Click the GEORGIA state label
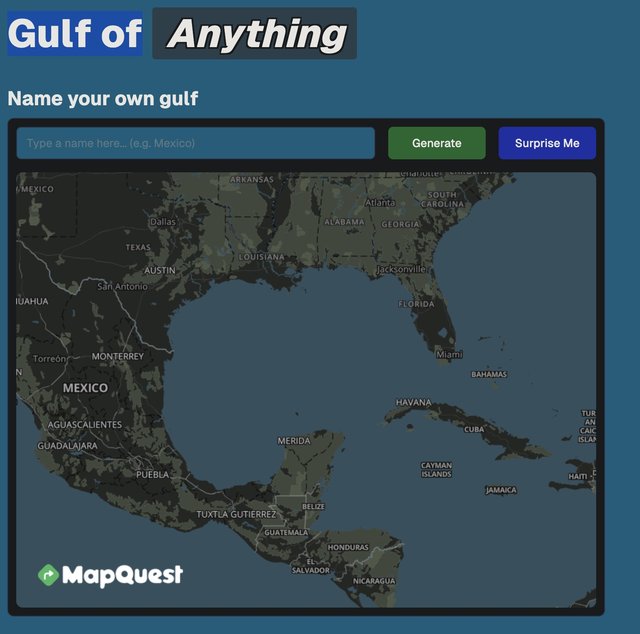Viewport: 640px width, 634px height. [x=400, y=224]
